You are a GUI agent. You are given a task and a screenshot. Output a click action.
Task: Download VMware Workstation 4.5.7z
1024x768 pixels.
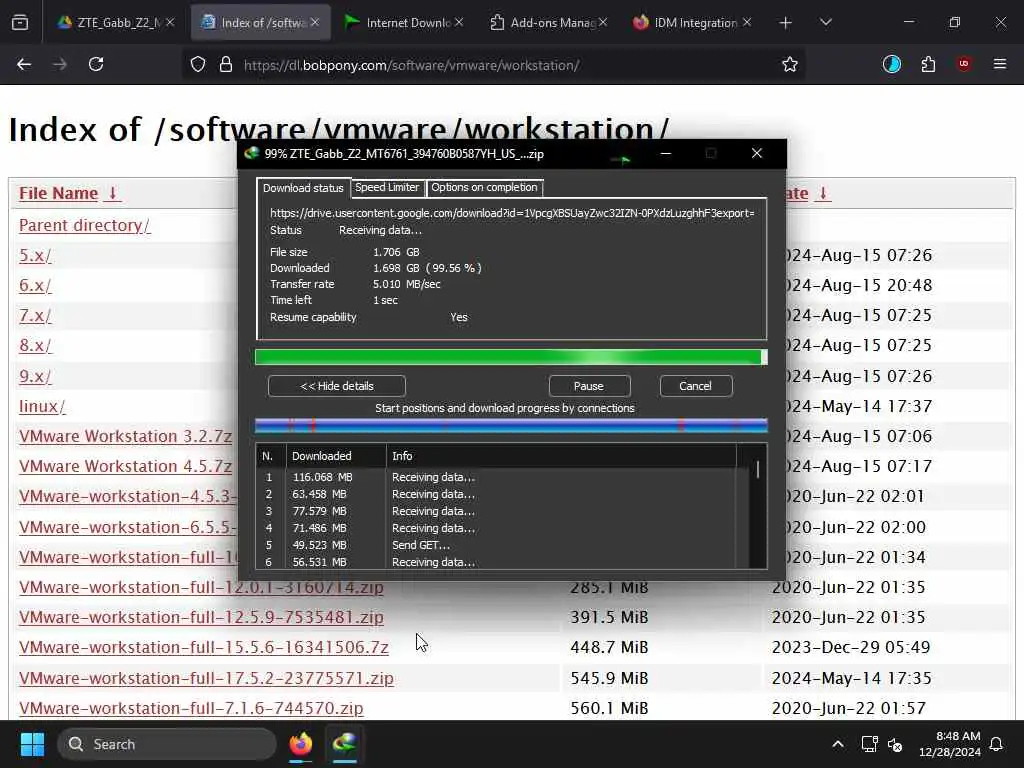[125, 466]
